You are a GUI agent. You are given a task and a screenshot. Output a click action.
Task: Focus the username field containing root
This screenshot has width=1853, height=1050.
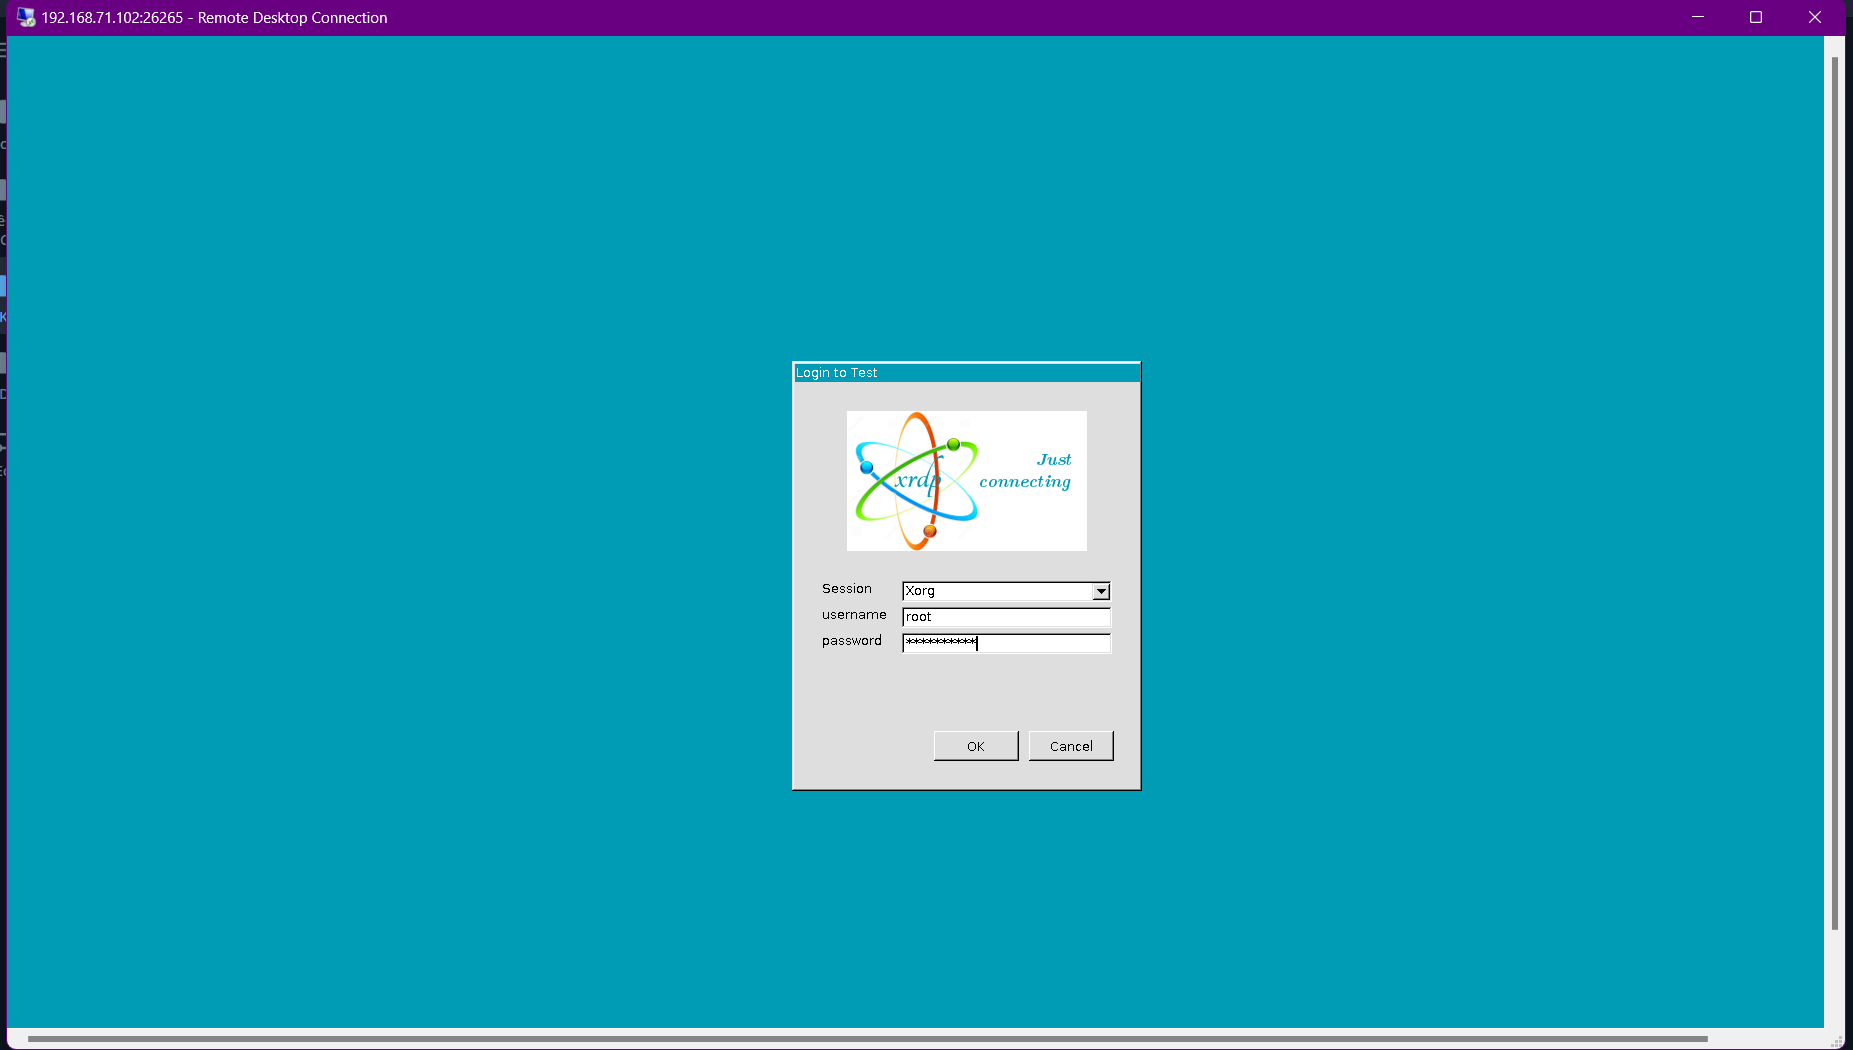pos(1006,617)
